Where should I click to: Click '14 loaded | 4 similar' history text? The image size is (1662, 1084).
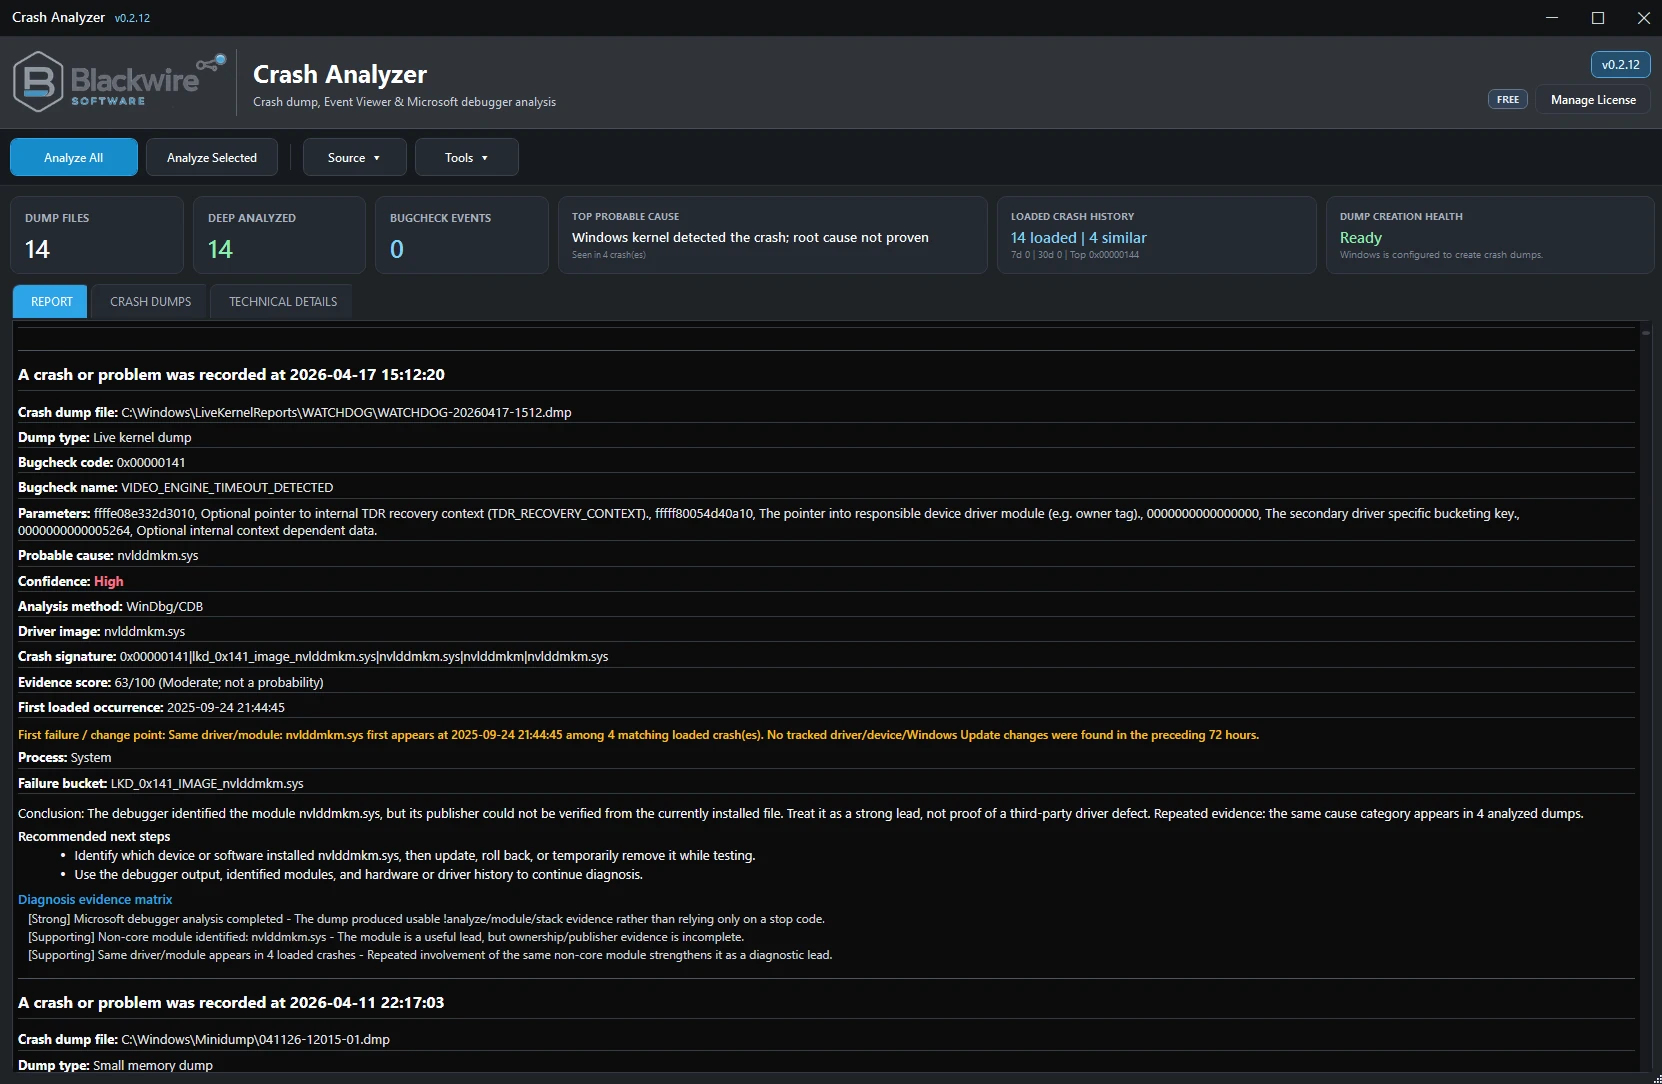pyautogui.click(x=1078, y=238)
